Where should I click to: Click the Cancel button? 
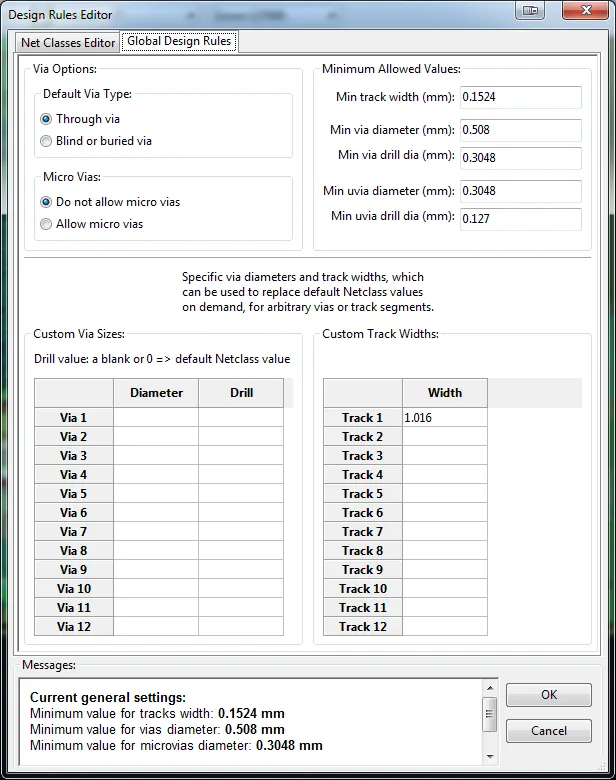pyautogui.click(x=549, y=731)
